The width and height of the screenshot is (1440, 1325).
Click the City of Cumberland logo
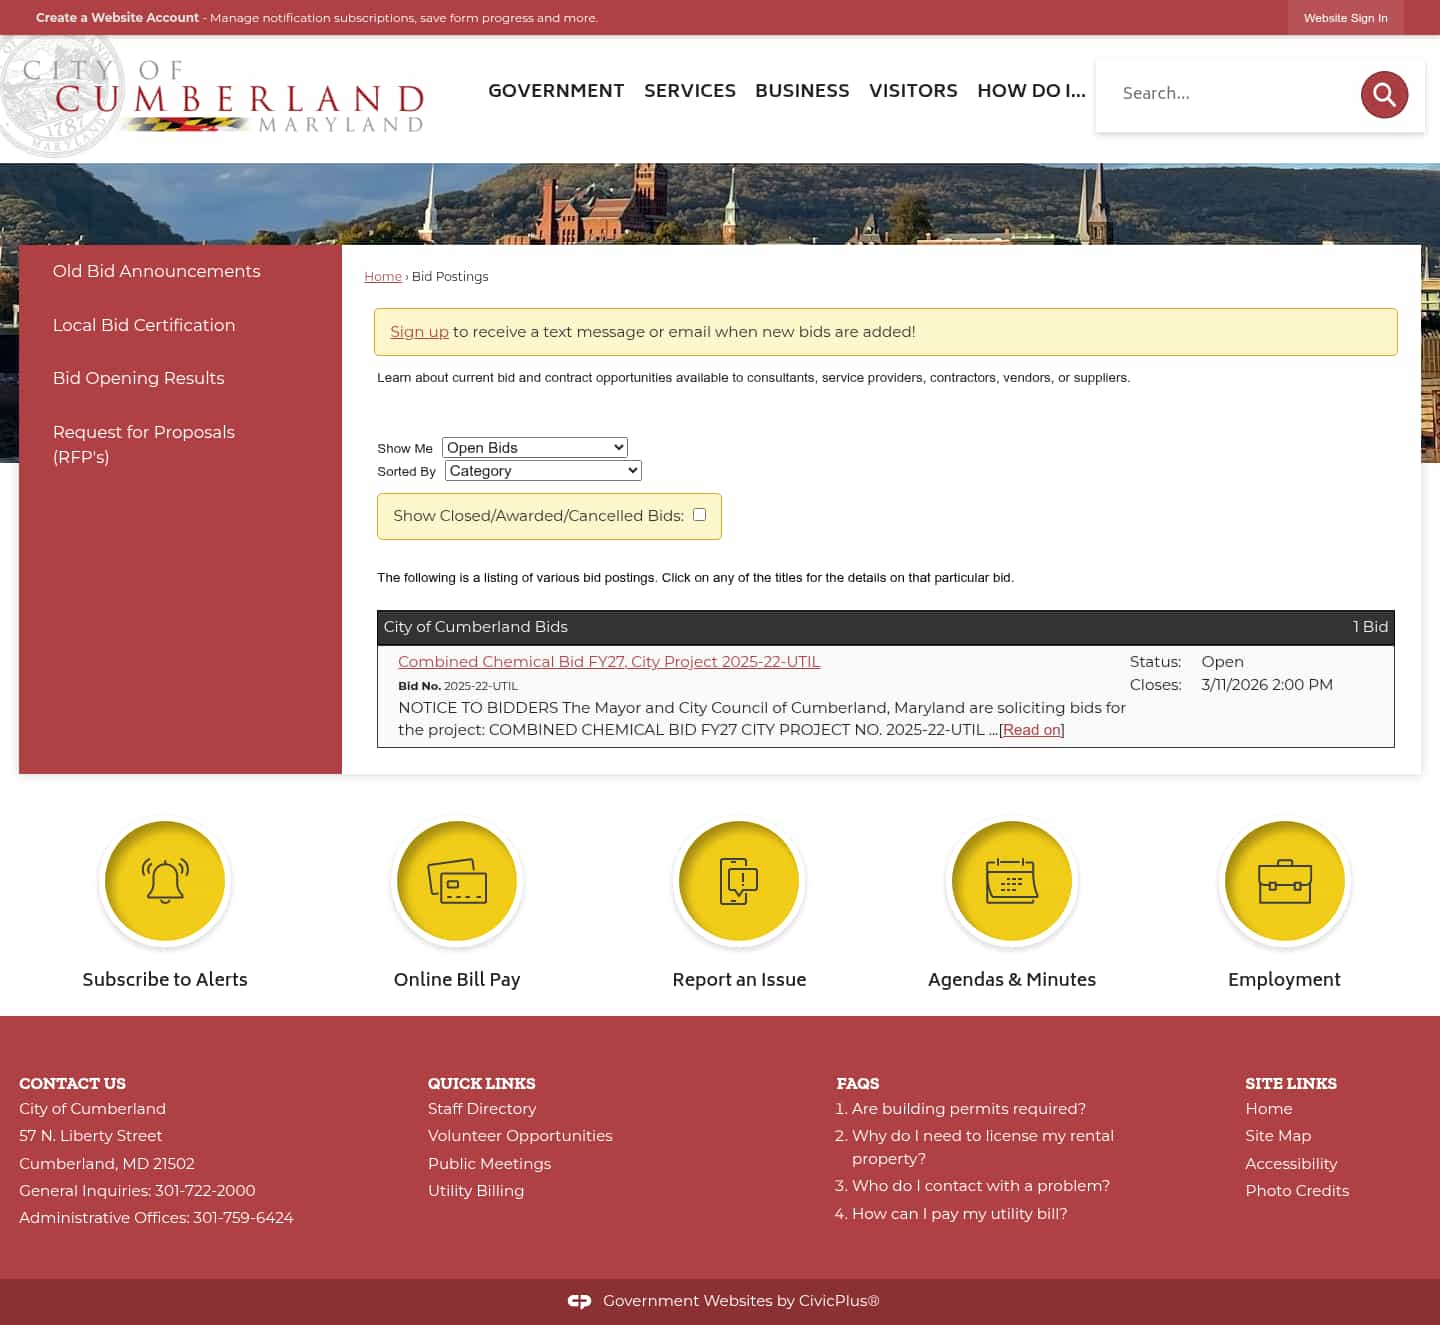coord(213,95)
